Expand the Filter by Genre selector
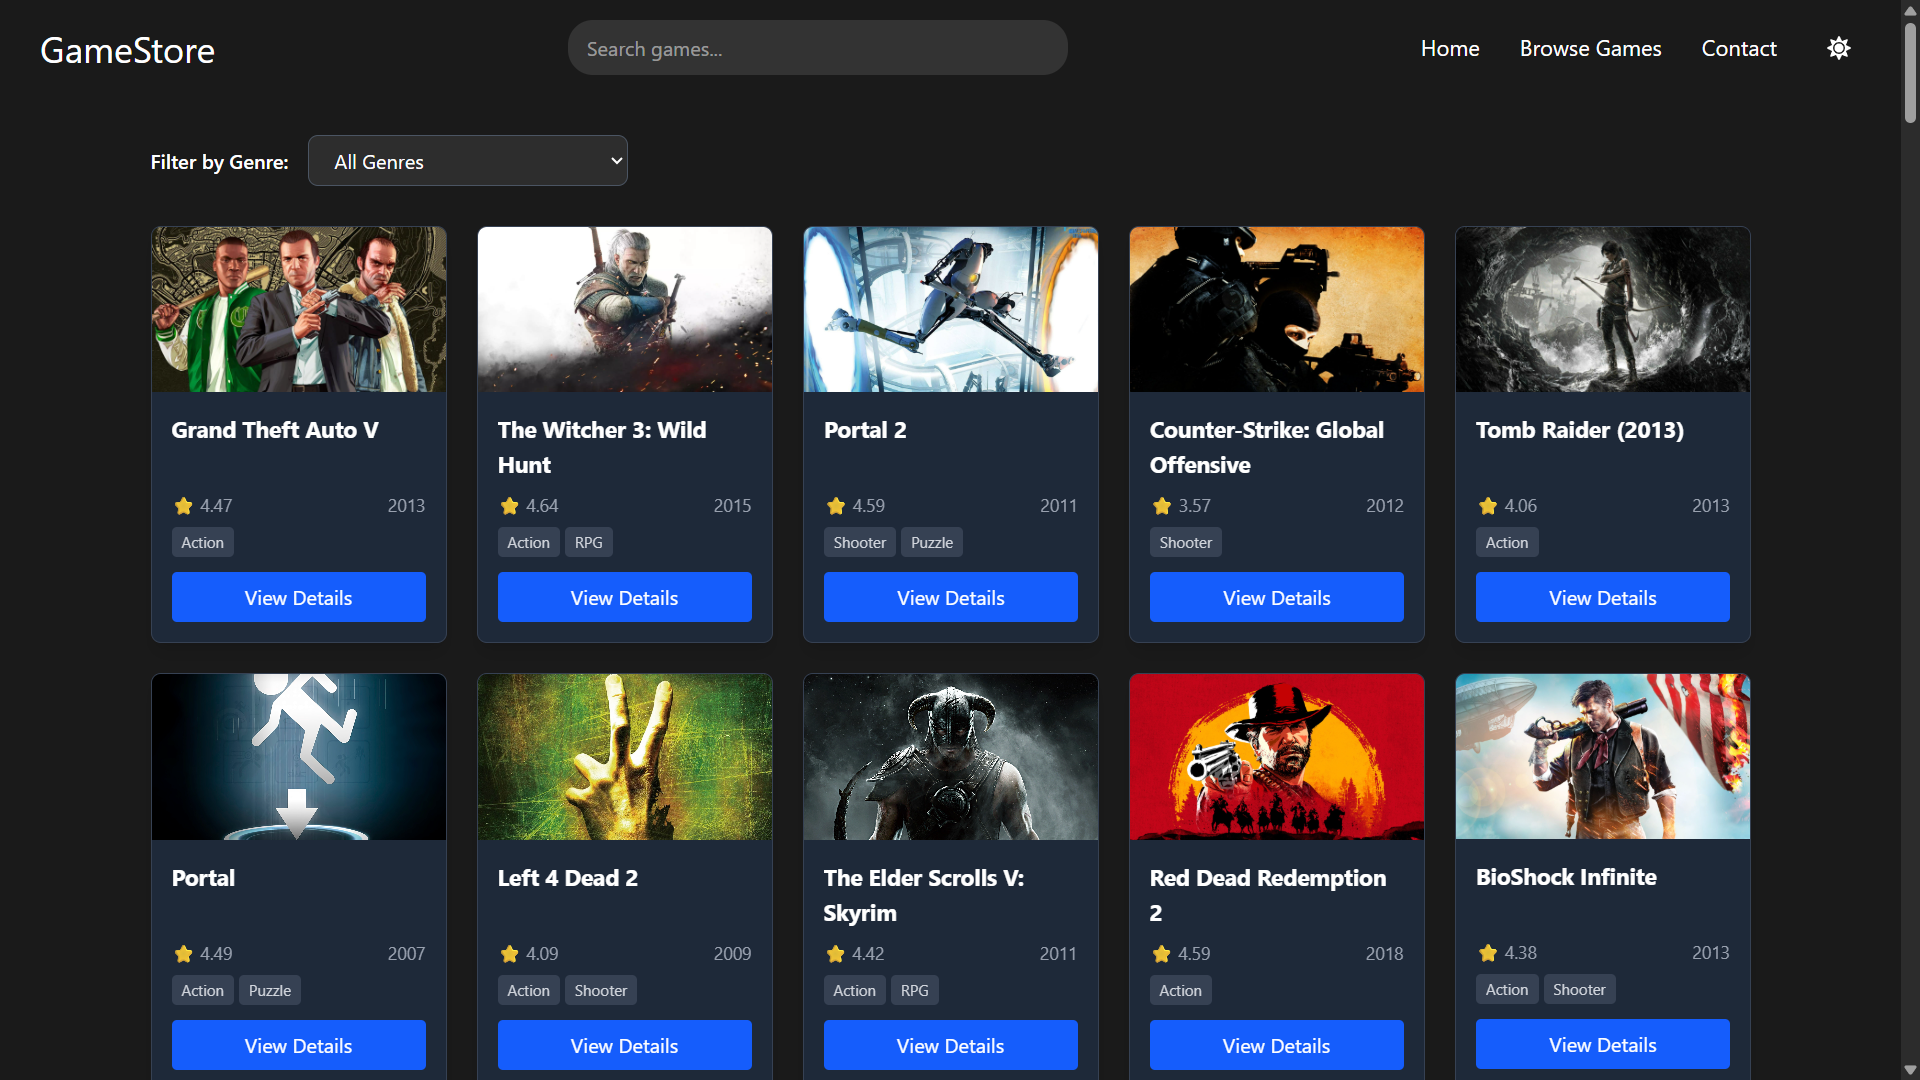Viewport: 1920px width, 1080px height. point(467,160)
